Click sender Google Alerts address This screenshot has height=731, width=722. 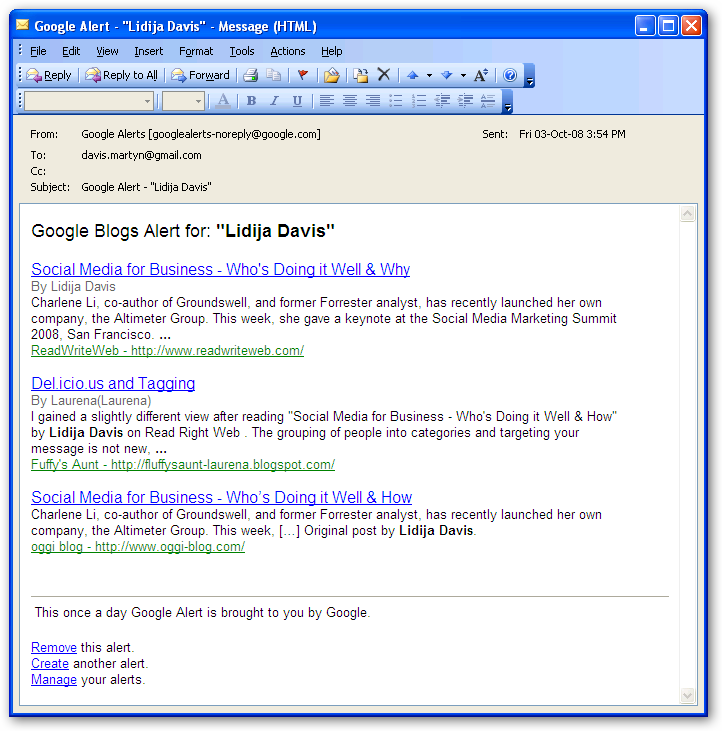(x=201, y=134)
